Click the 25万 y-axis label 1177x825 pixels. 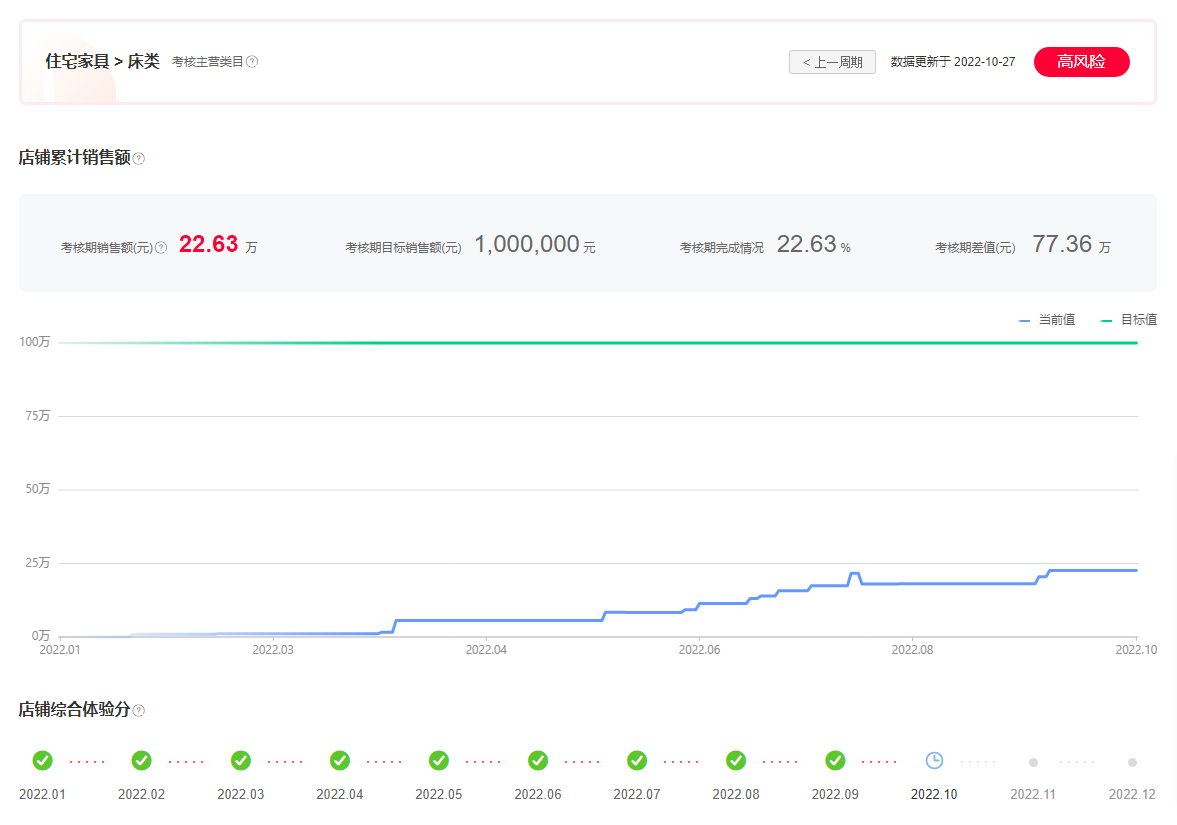[38, 562]
